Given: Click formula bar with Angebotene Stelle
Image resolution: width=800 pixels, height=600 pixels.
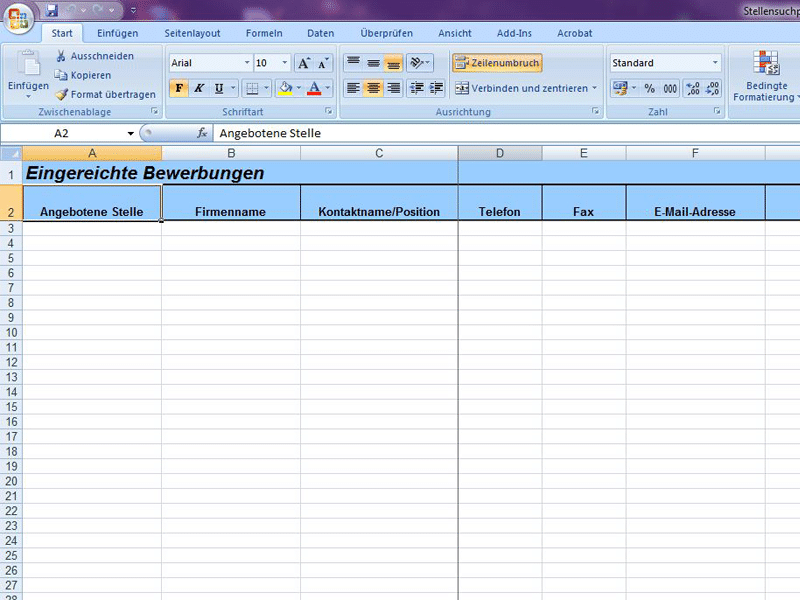Looking at the screenshot, I should tap(506, 133).
